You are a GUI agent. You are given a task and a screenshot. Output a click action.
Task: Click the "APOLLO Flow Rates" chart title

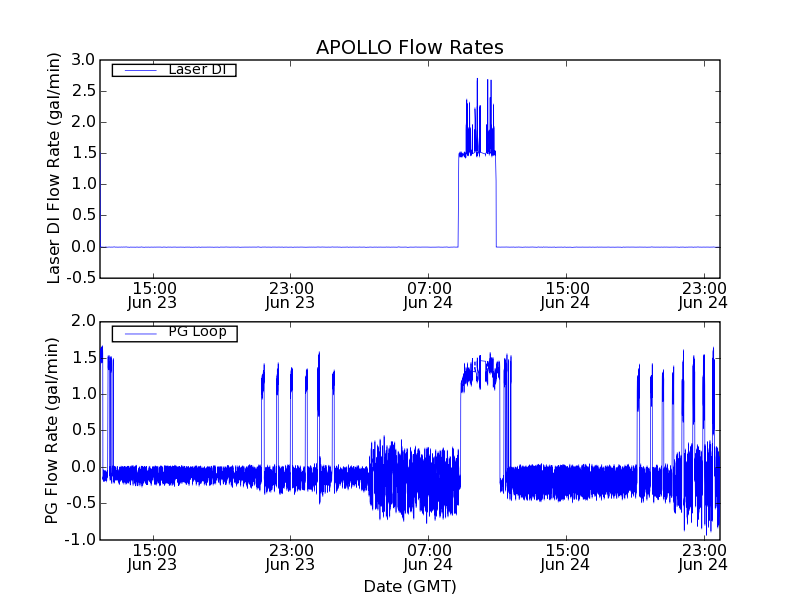[410, 47]
